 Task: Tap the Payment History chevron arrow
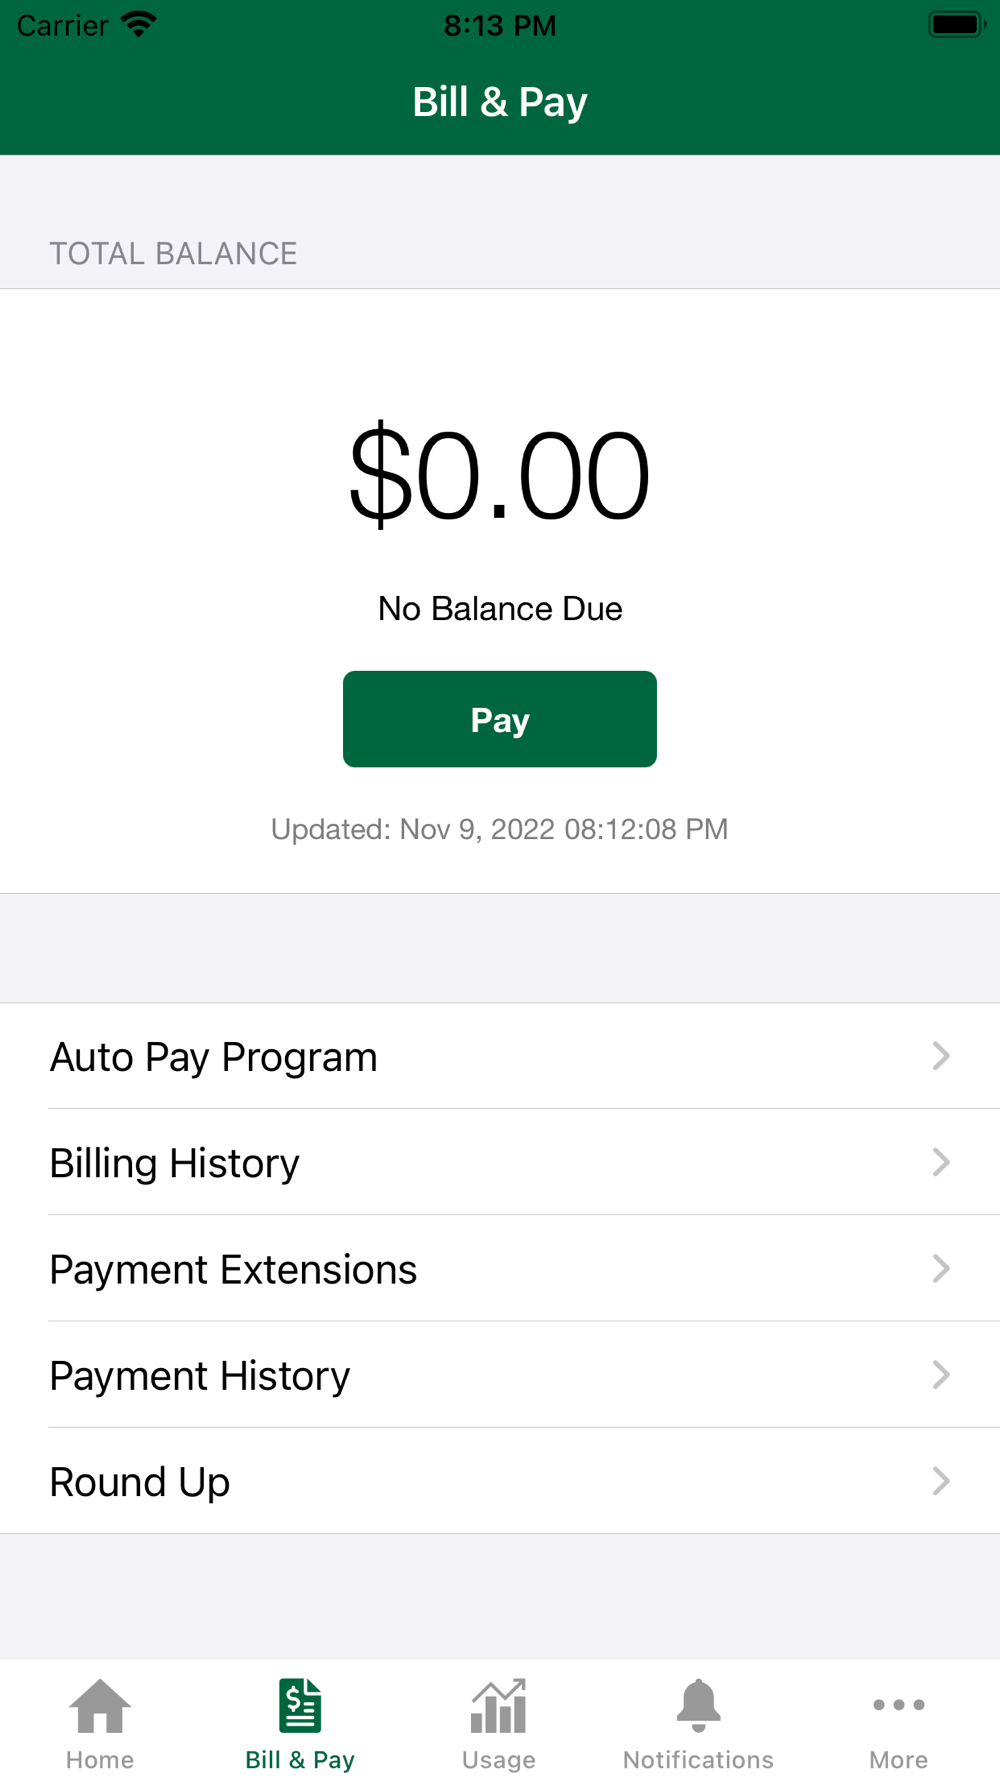coord(940,1375)
